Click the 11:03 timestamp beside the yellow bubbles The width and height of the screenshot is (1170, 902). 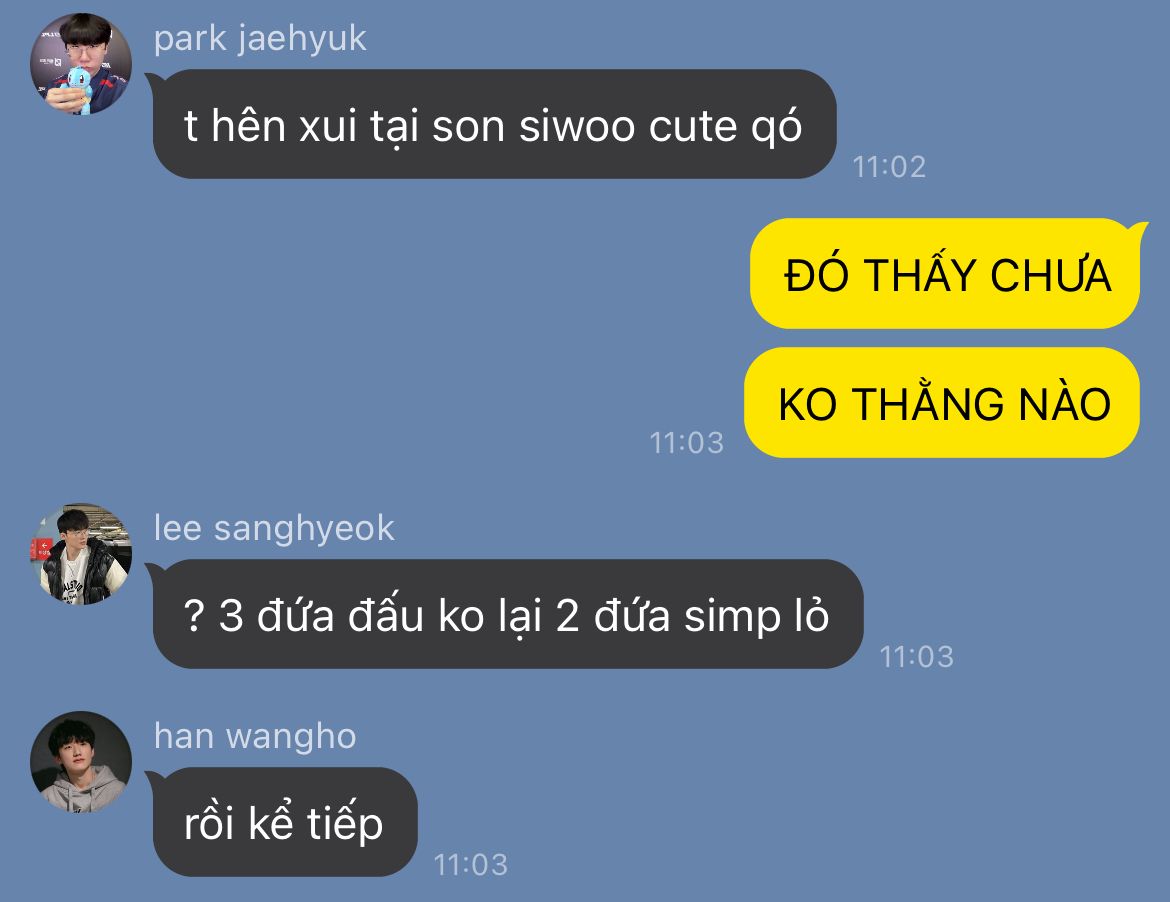coord(686,443)
